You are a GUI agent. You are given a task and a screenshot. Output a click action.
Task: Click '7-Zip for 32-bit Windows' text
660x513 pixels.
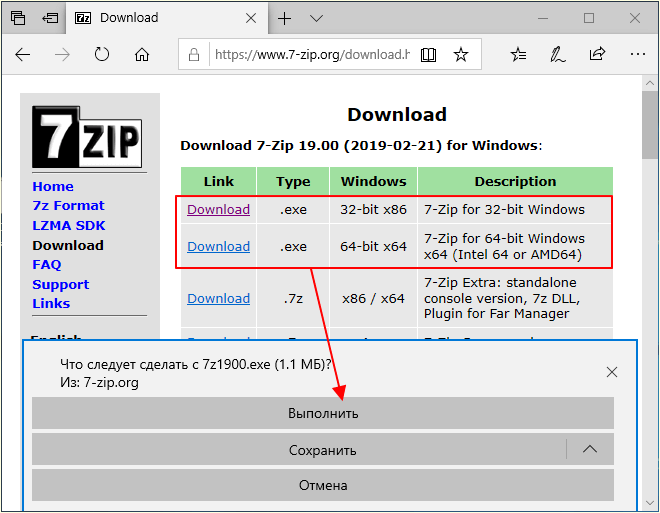(504, 210)
